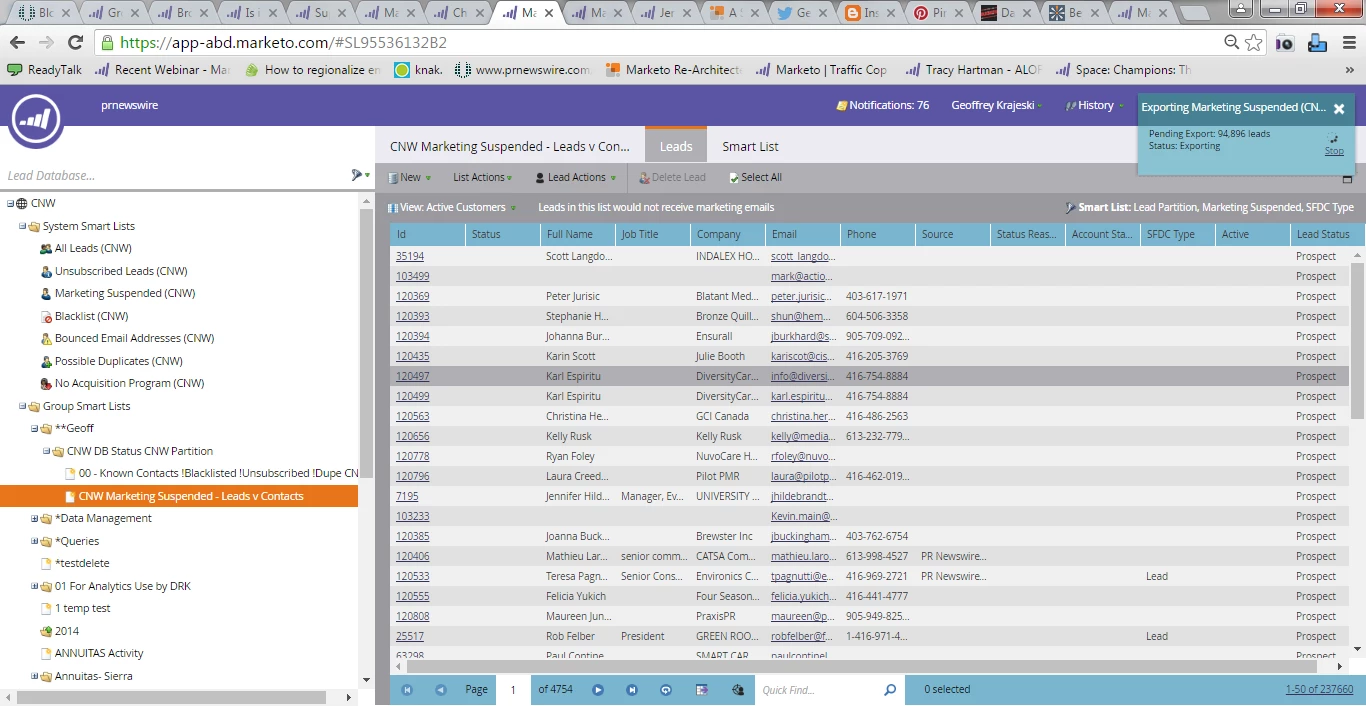Open lead Id 35194
The height and width of the screenshot is (706, 1366).
tap(410, 256)
